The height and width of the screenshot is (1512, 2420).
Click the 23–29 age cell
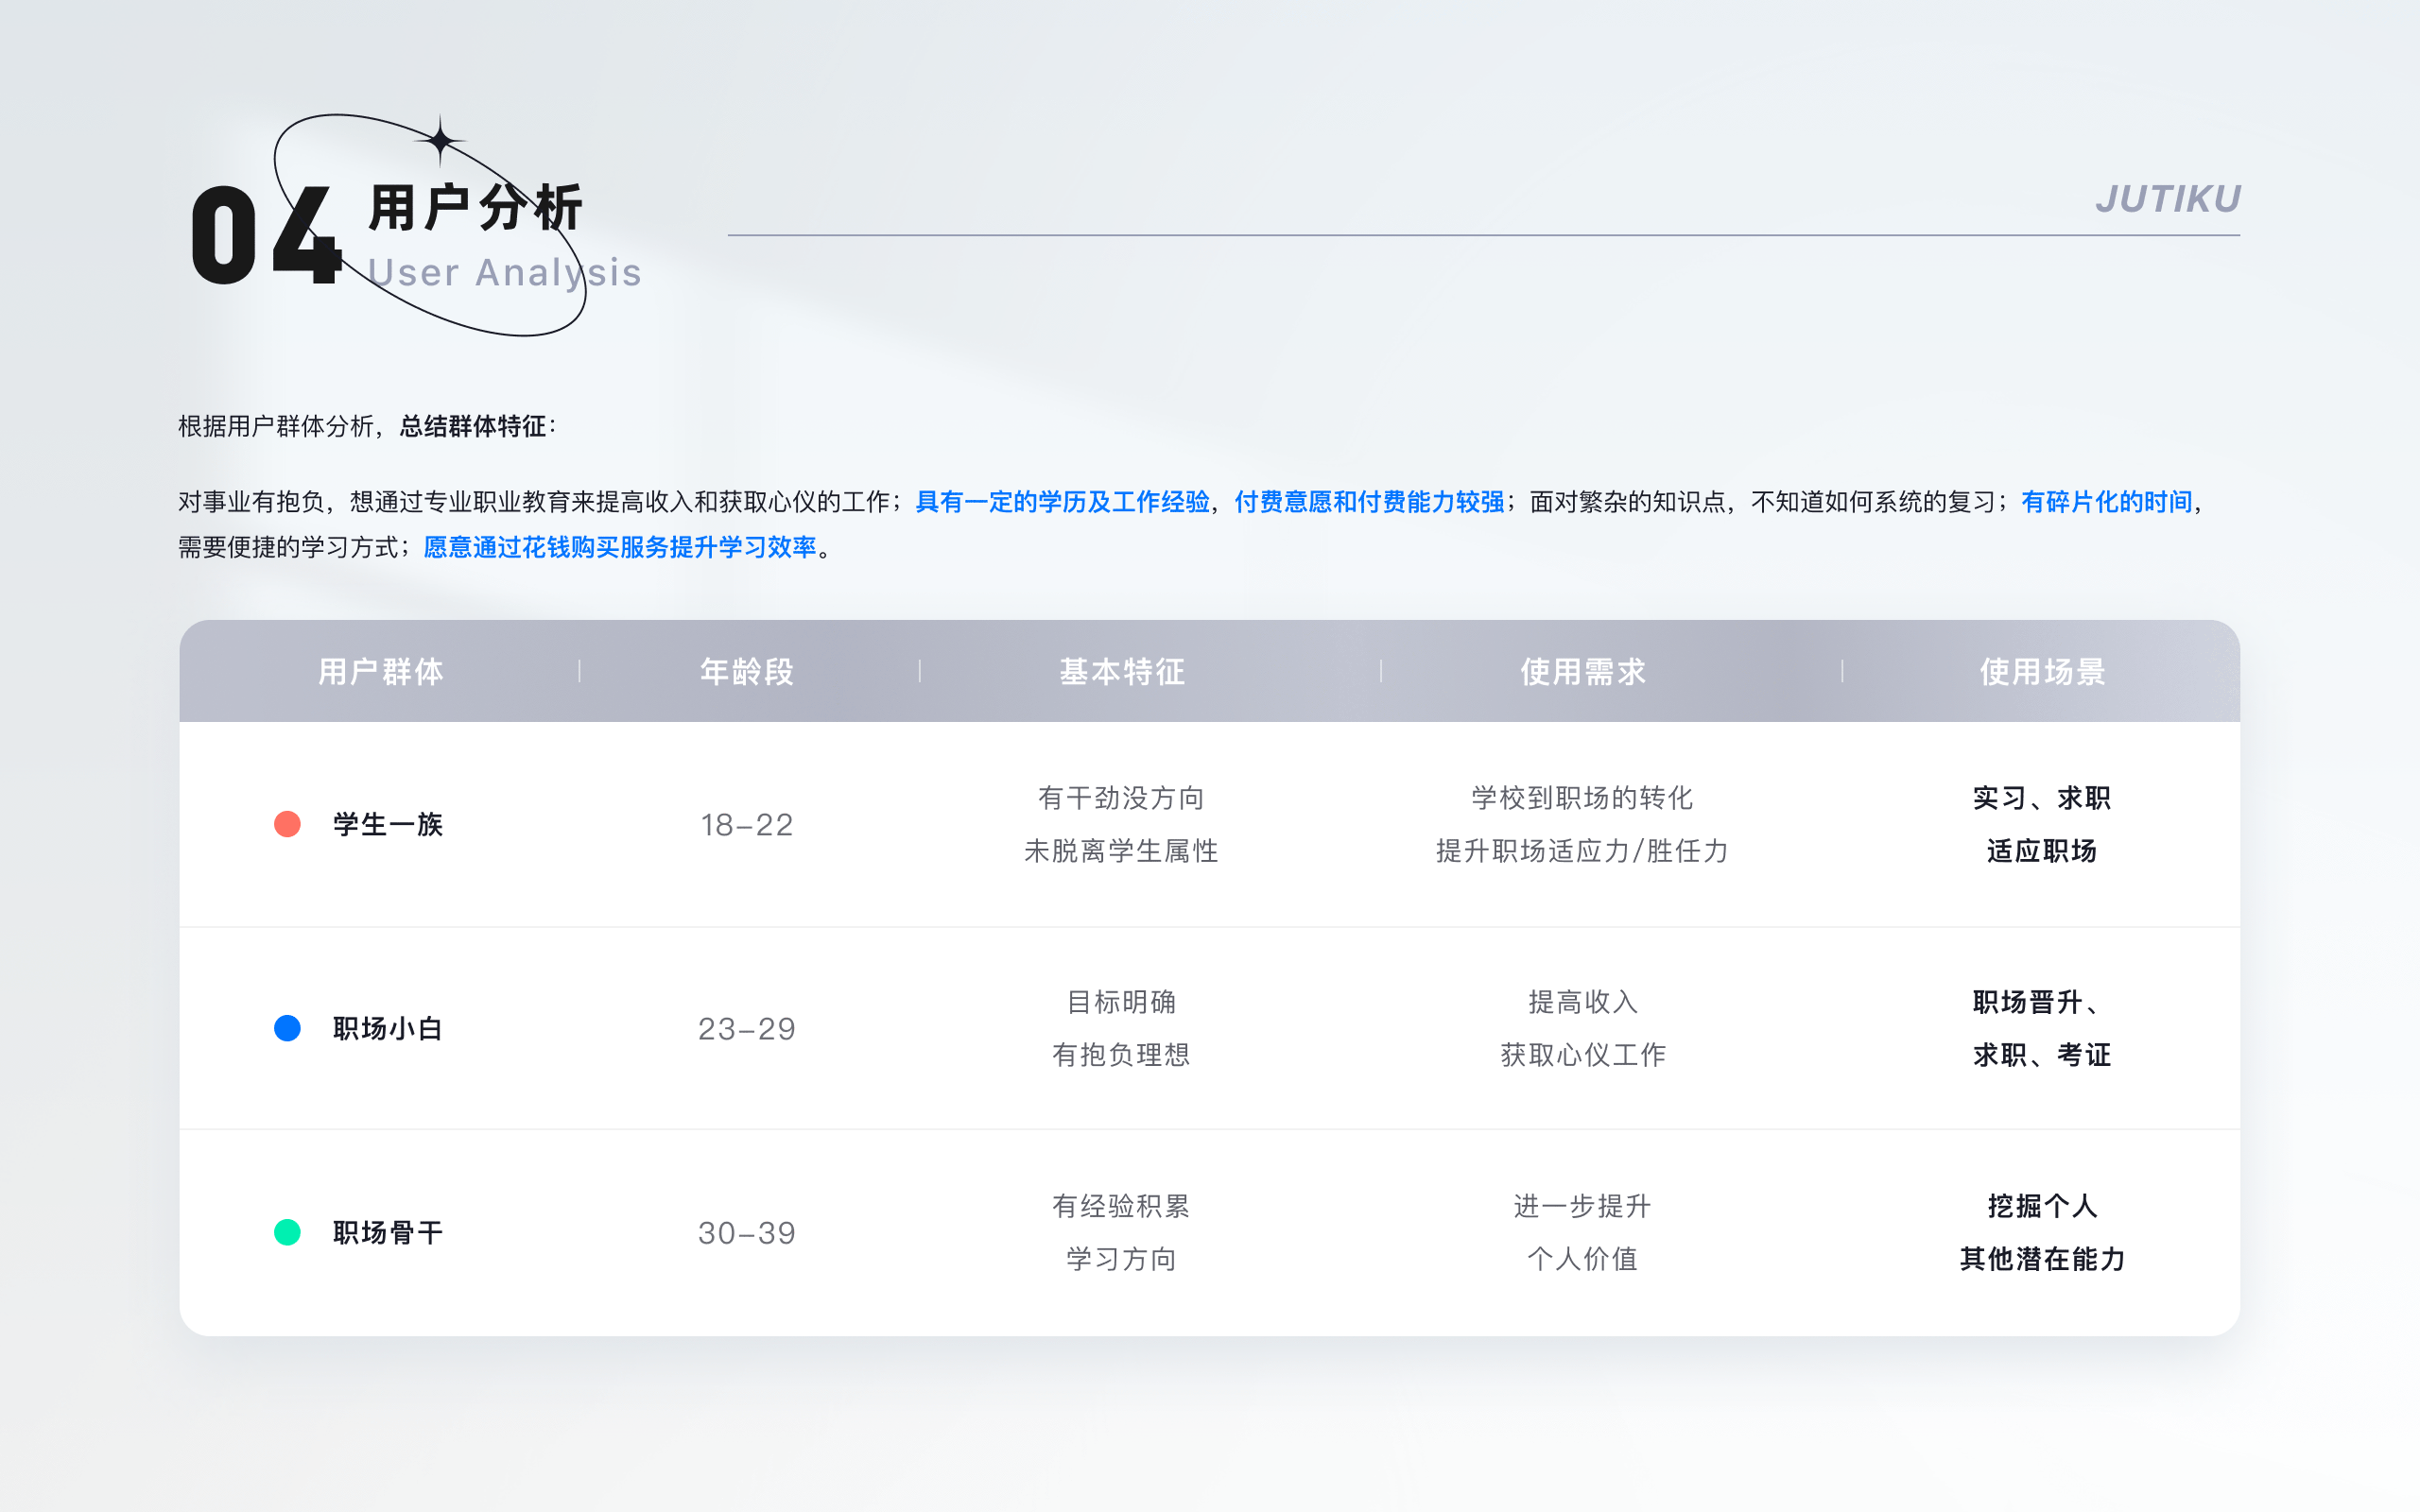[x=747, y=1029]
